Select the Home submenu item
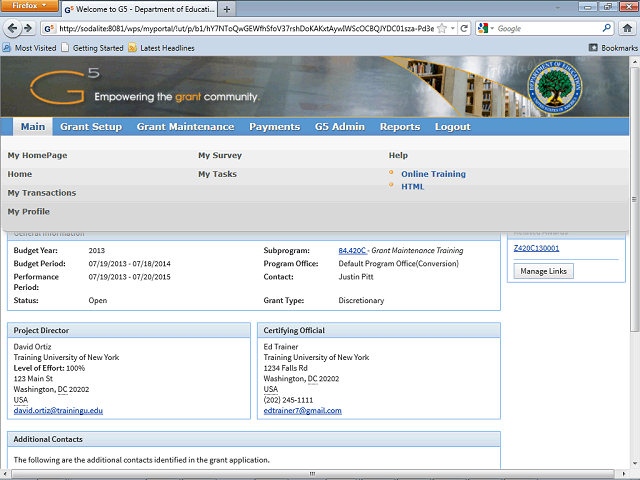The width and height of the screenshot is (640, 480). pyautogui.click(x=20, y=174)
